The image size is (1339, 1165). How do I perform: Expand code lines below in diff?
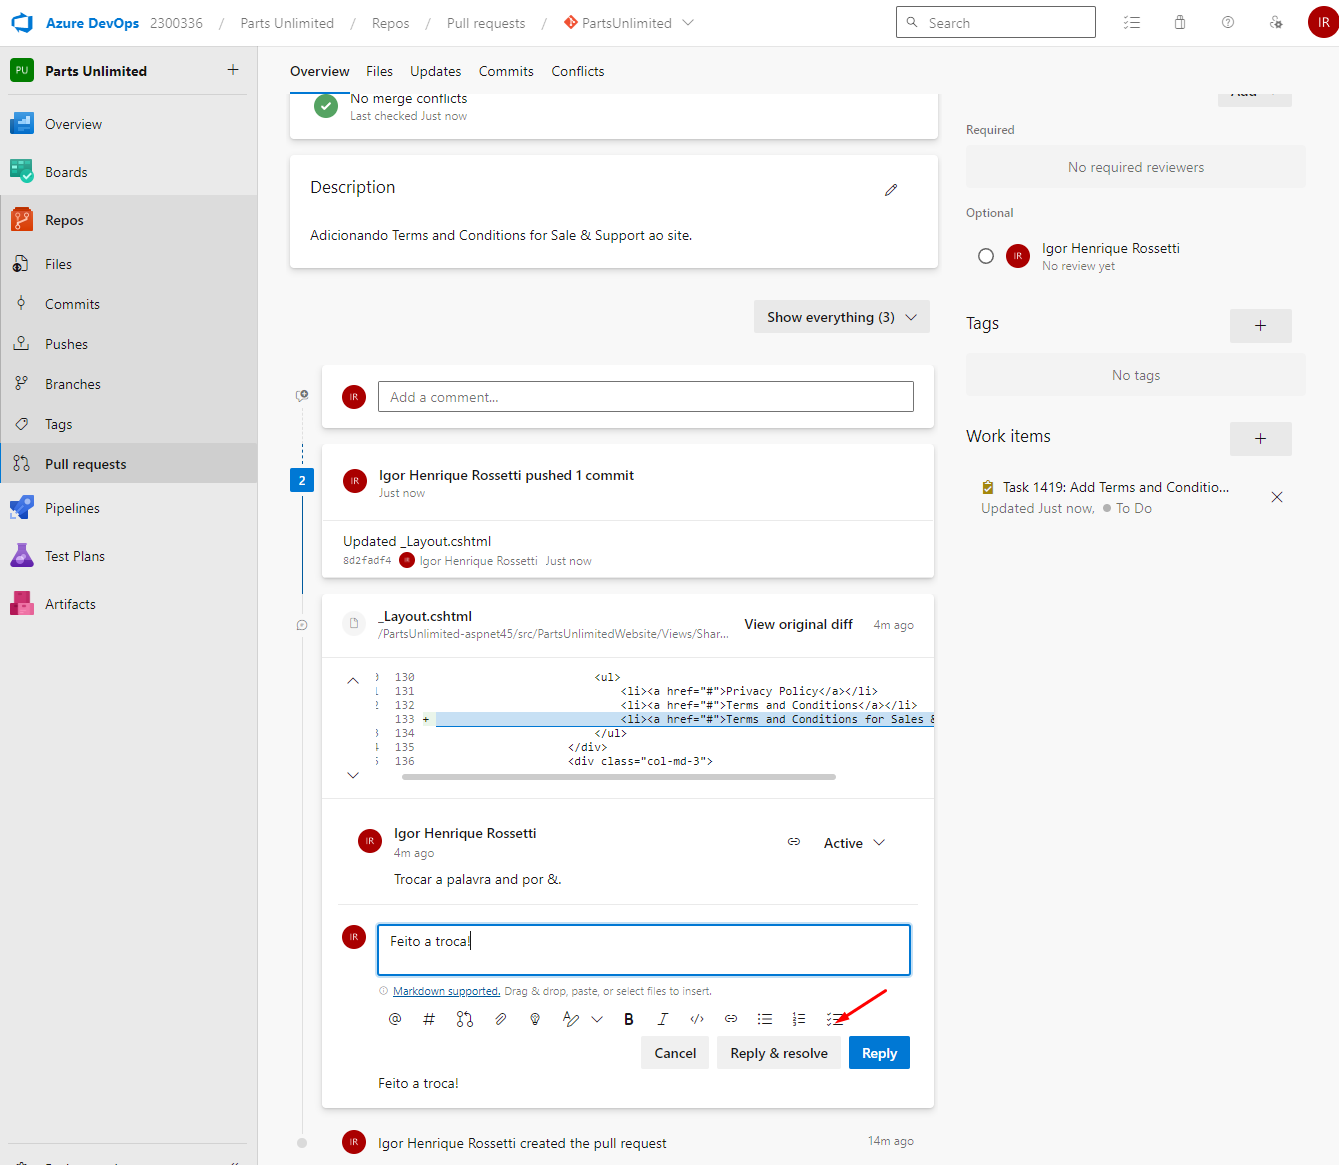click(x=353, y=775)
